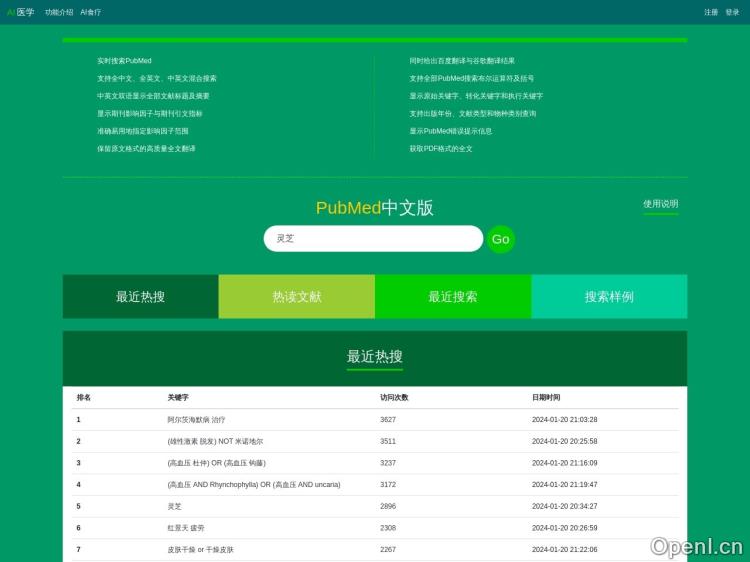Viewport: 750px width, 562px height.
Task: Click feature text 支持全部PubMed搜索布尔运算符及括号
Action: click(472, 78)
